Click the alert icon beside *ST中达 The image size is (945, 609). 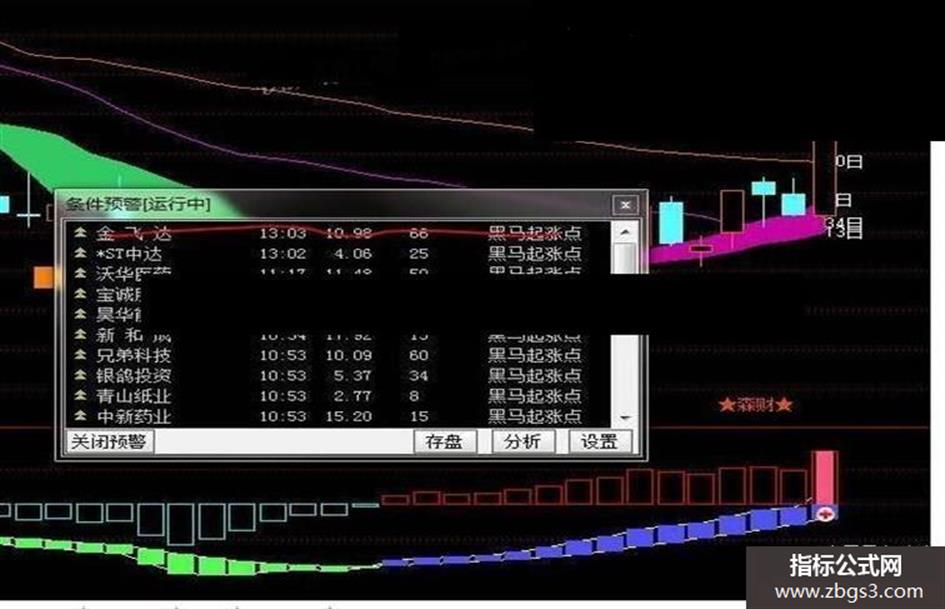(80, 252)
